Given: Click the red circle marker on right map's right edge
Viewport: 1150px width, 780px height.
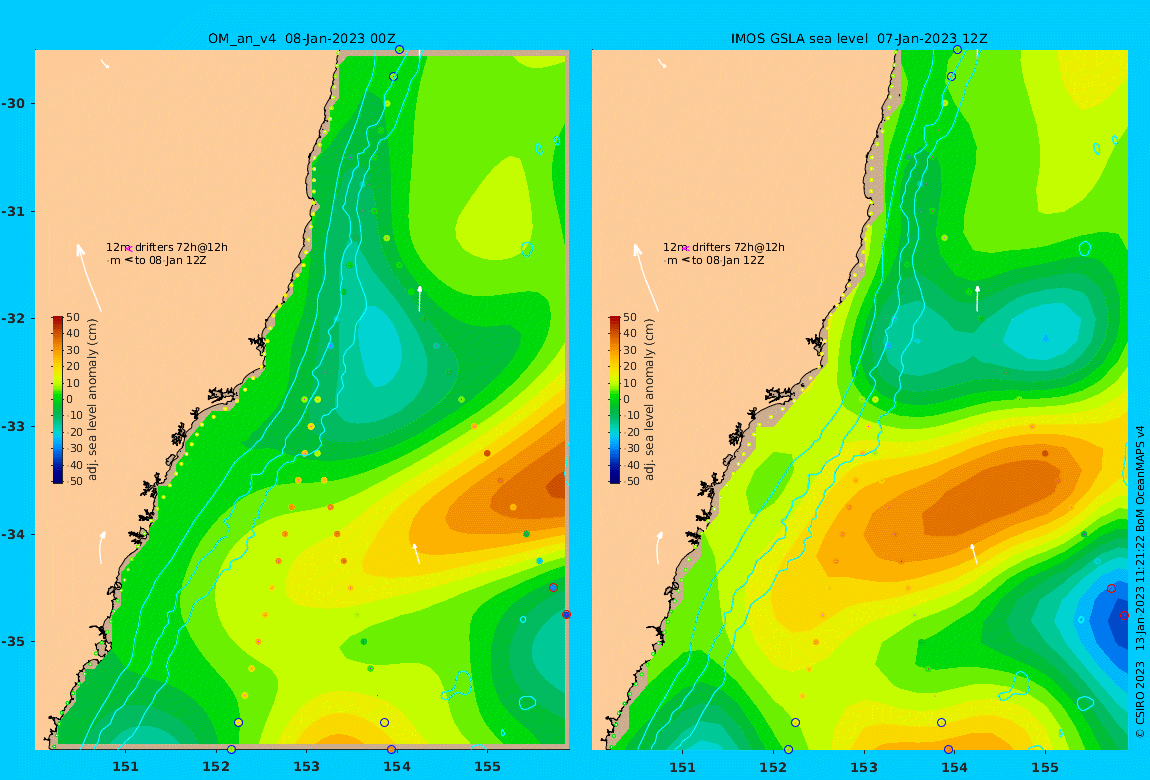Looking at the screenshot, I should pos(1124,615).
